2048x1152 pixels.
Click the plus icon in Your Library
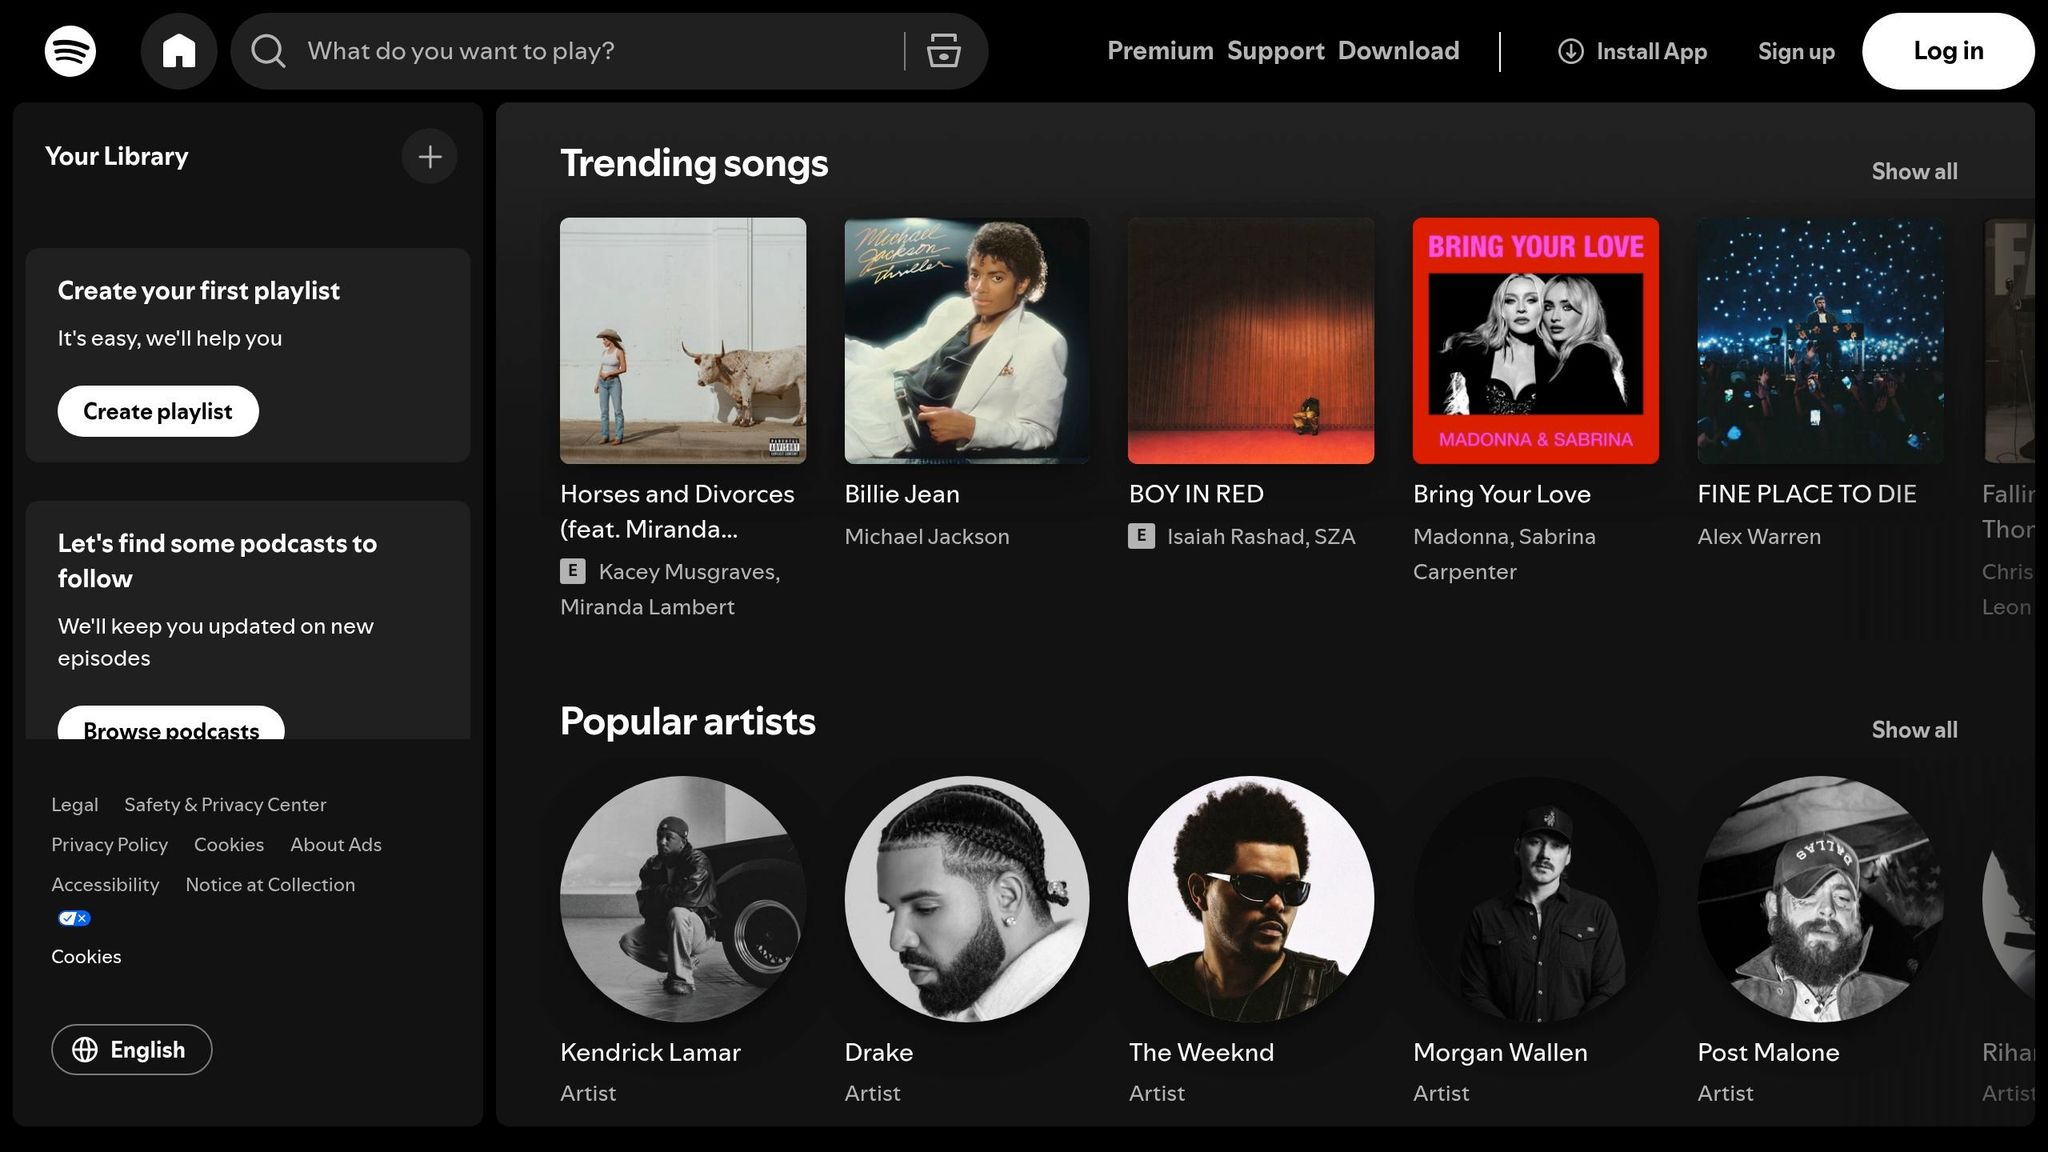coord(430,157)
